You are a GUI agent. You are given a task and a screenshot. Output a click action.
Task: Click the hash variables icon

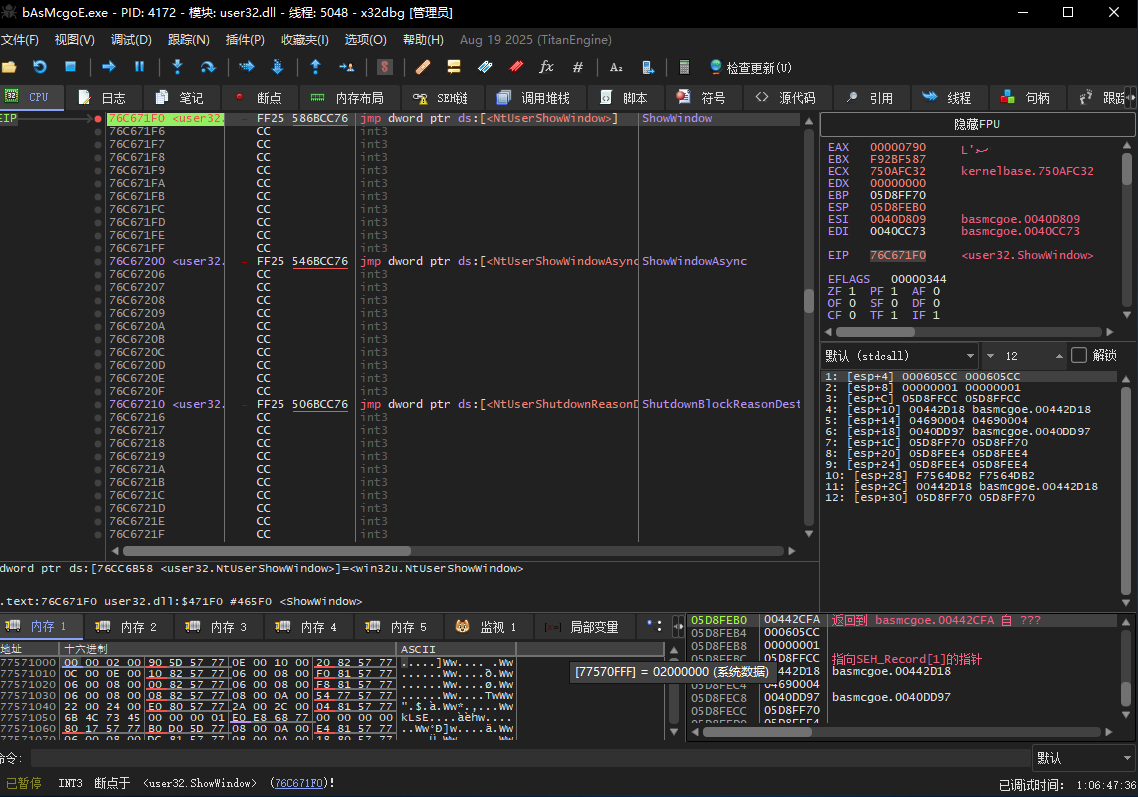coord(578,68)
